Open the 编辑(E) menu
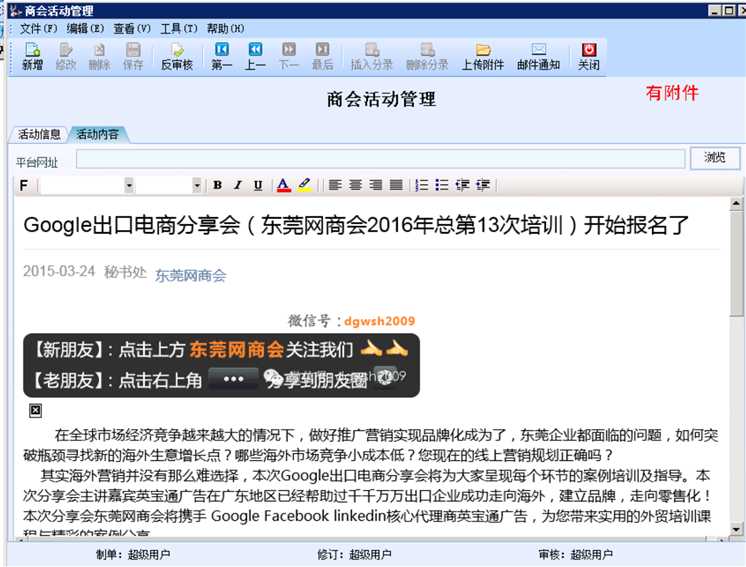The height and width of the screenshot is (567, 746). pyautogui.click(x=85, y=29)
